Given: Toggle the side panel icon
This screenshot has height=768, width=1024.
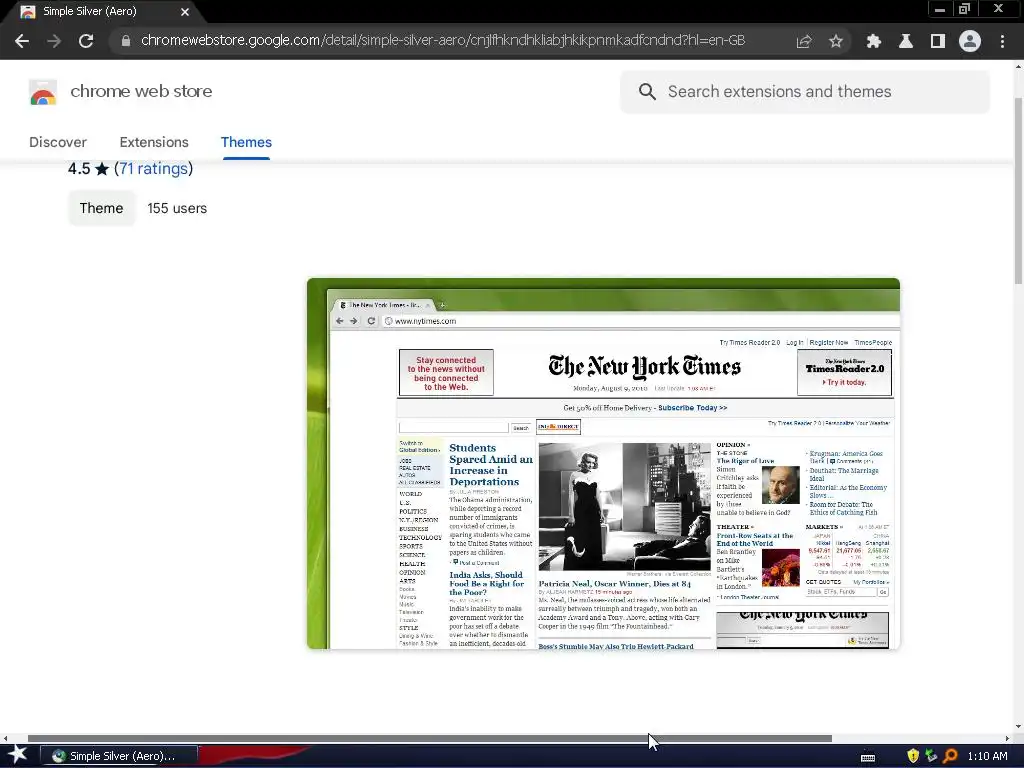Looking at the screenshot, I should (938, 41).
